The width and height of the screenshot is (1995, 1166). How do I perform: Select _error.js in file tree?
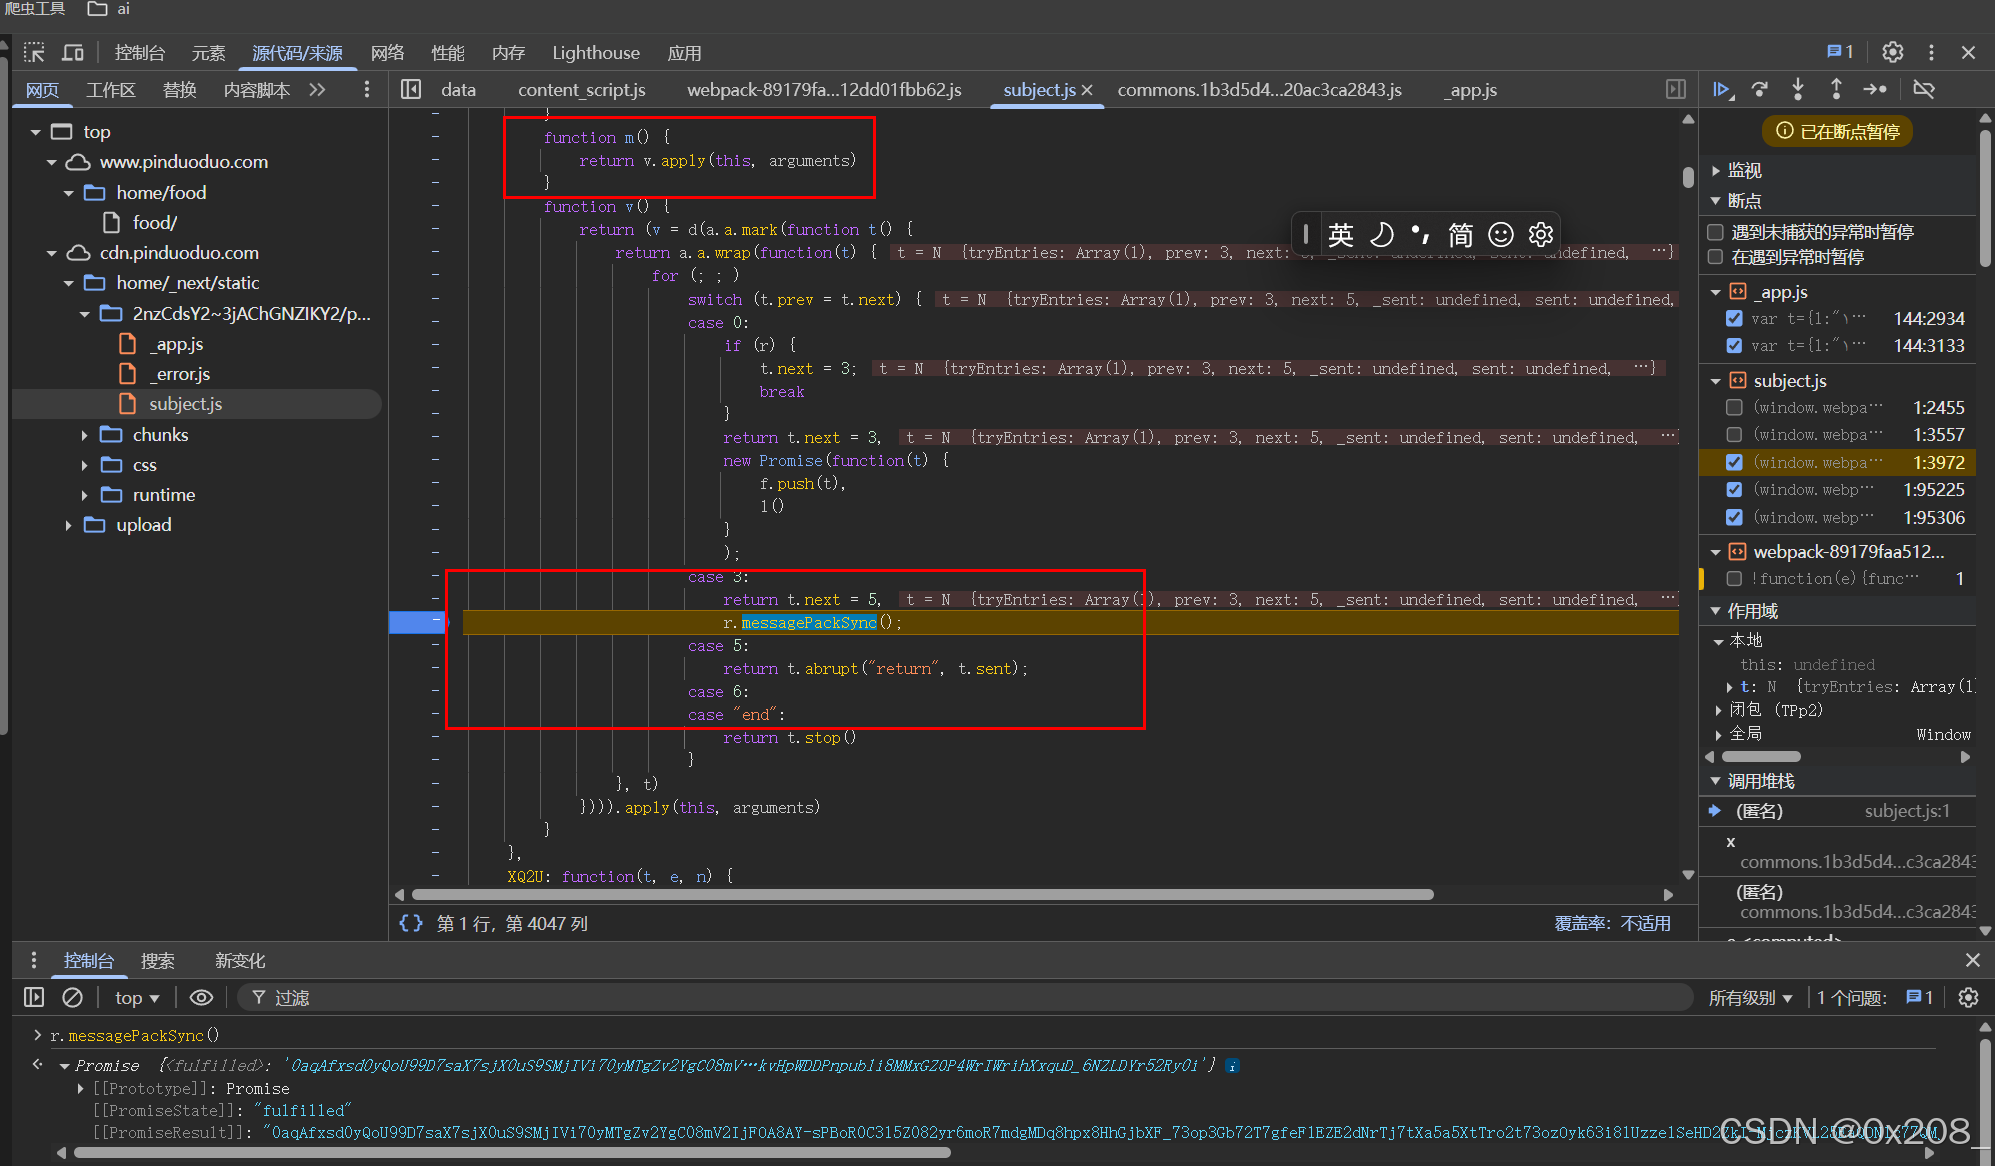pyautogui.click(x=180, y=374)
